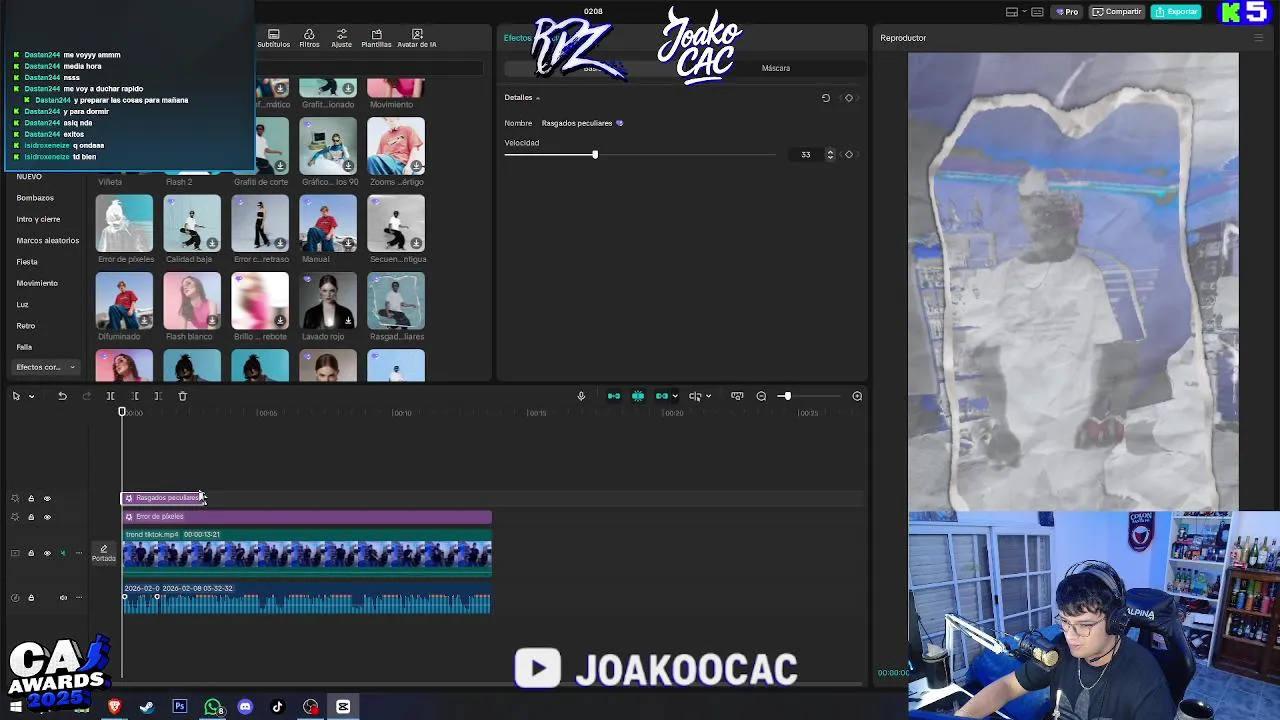Adjust the timeline zoom slider

click(x=786, y=396)
